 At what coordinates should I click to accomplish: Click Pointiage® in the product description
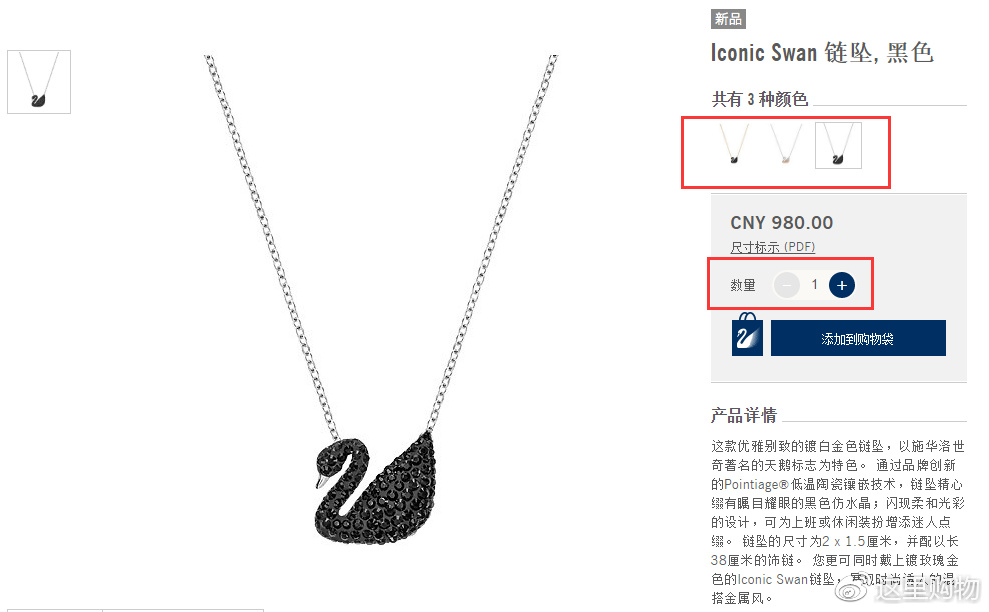756,485
